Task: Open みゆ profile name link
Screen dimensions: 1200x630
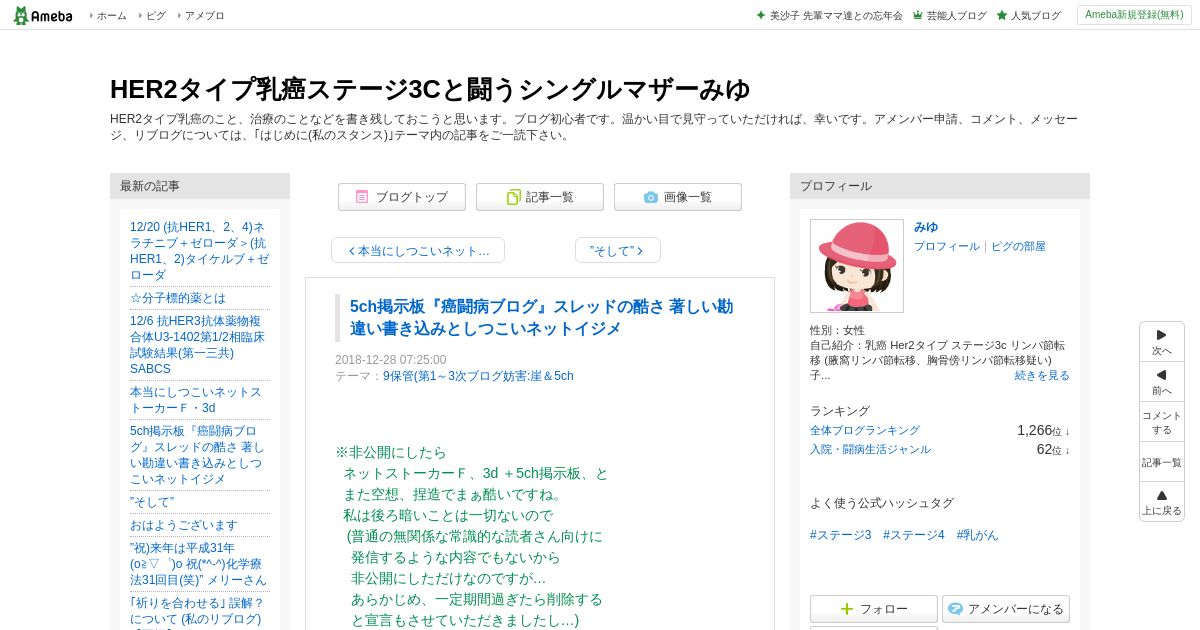Action: (x=926, y=227)
